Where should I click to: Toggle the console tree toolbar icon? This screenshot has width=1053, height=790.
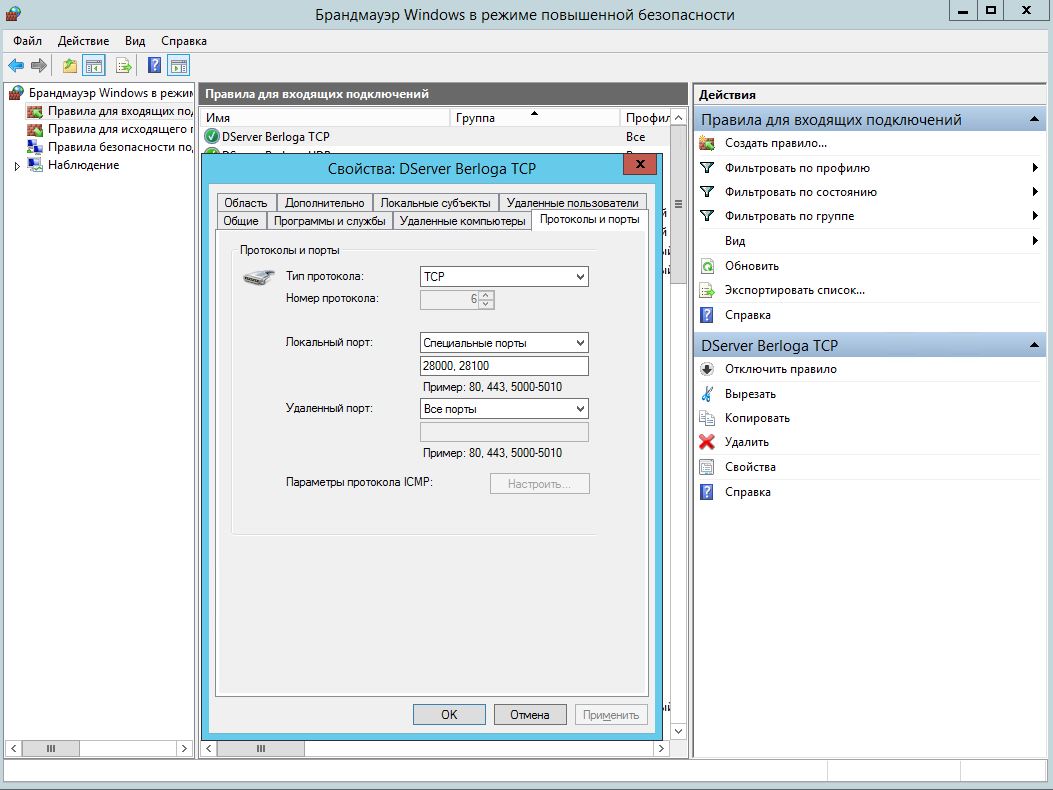click(94, 65)
